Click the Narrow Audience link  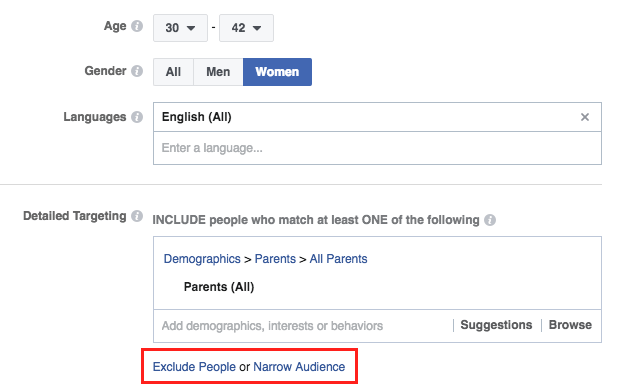(299, 367)
